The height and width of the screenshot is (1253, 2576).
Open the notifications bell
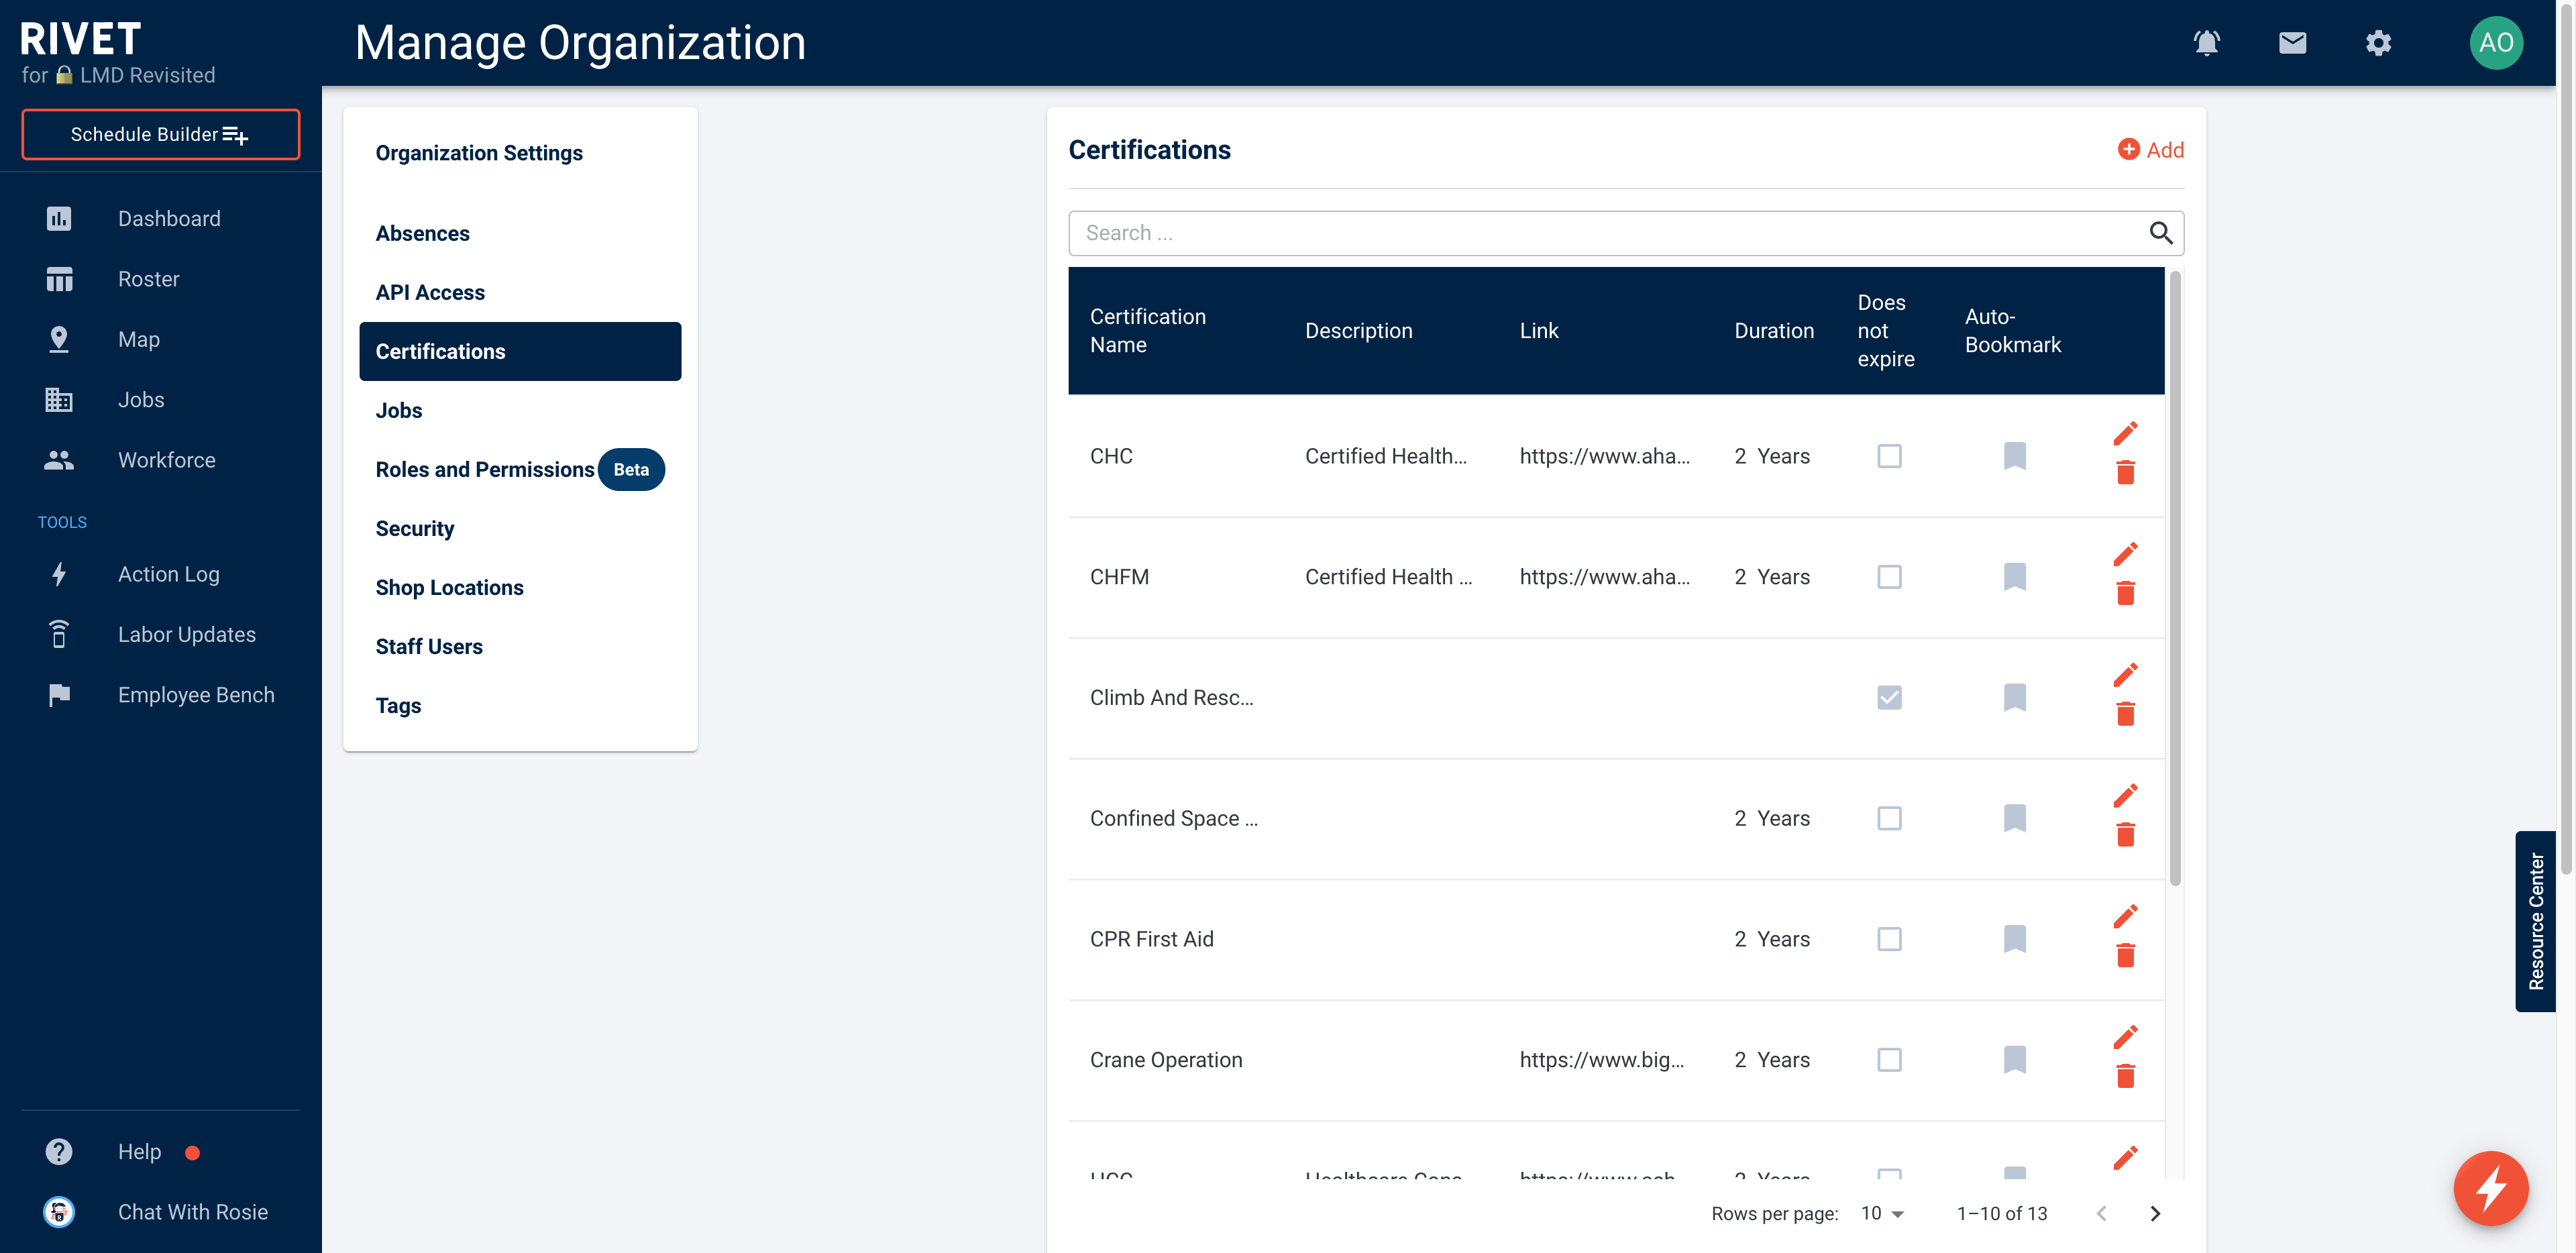coord(2206,43)
